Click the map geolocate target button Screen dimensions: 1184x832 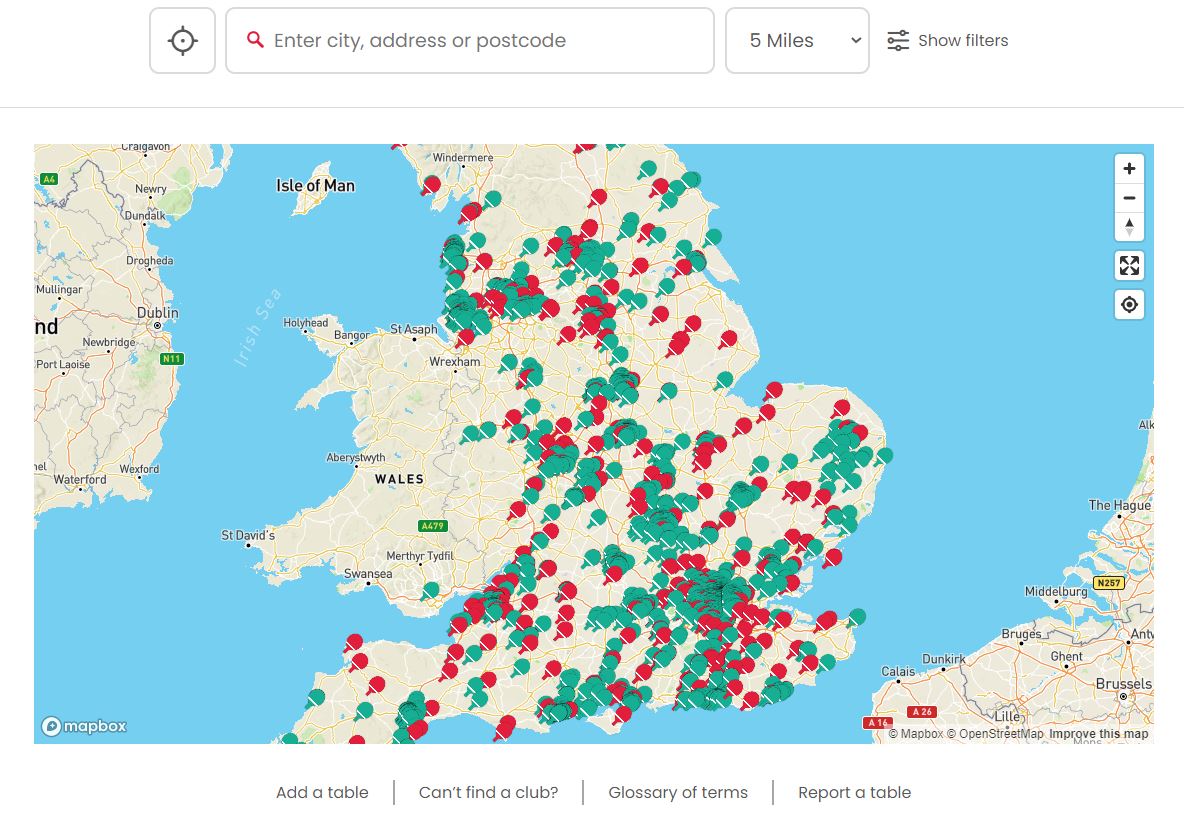tap(1129, 305)
